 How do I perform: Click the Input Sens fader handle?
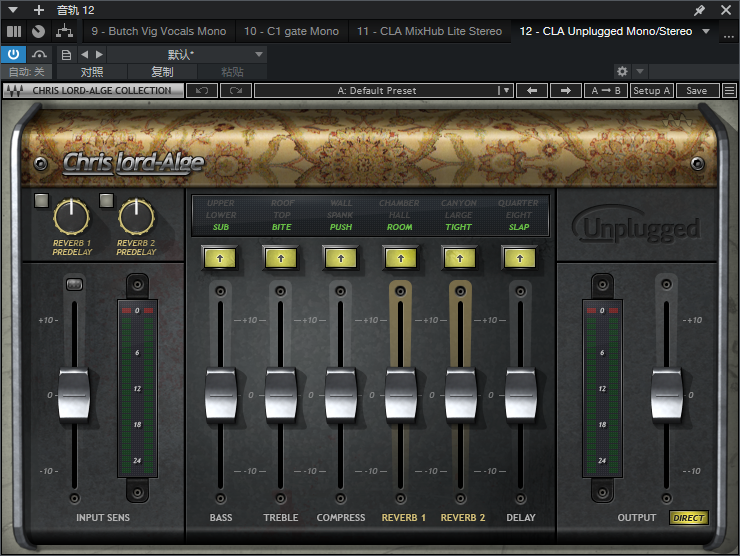[x=74, y=395]
